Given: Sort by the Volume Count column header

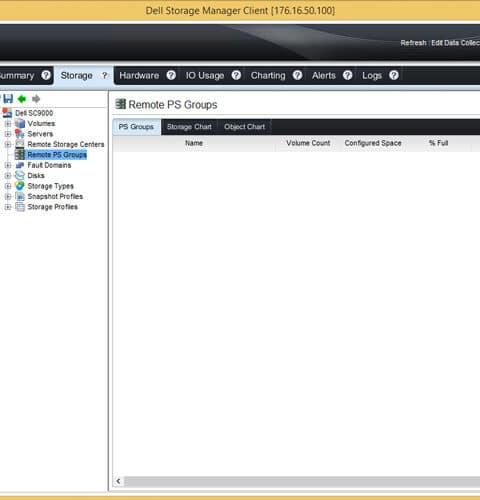Looking at the screenshot, I should click(x=308, y=143).
